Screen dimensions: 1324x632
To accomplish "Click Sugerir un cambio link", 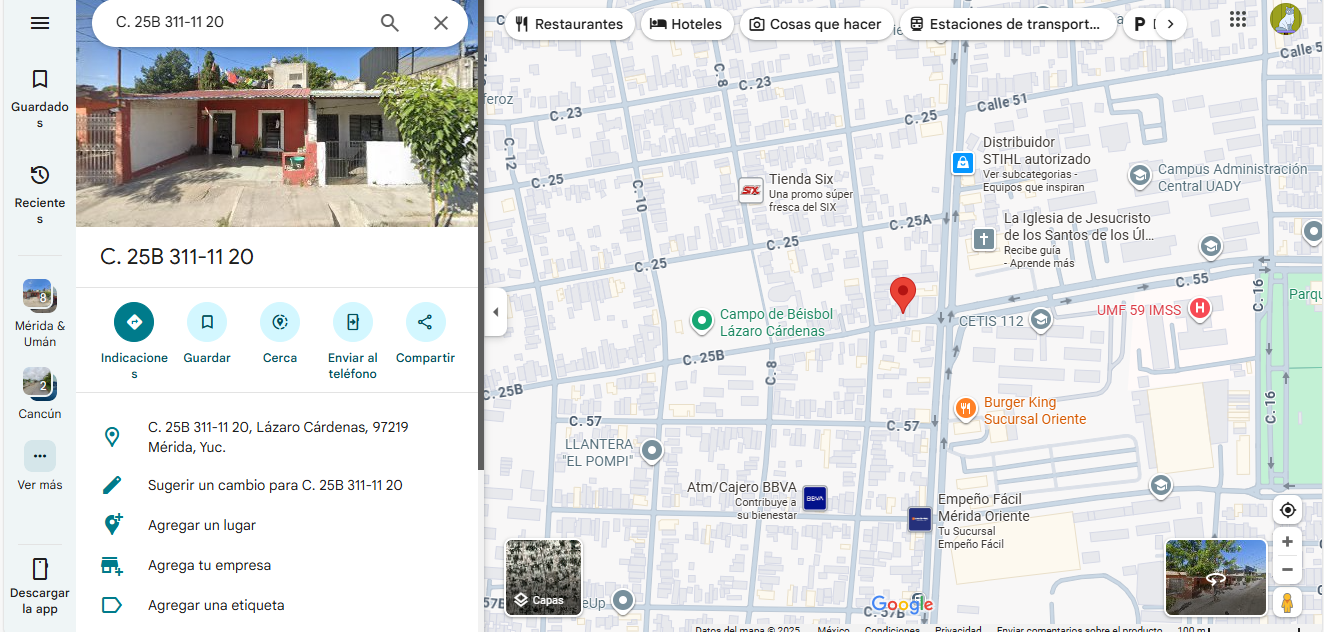I will [x=275, y=485].
